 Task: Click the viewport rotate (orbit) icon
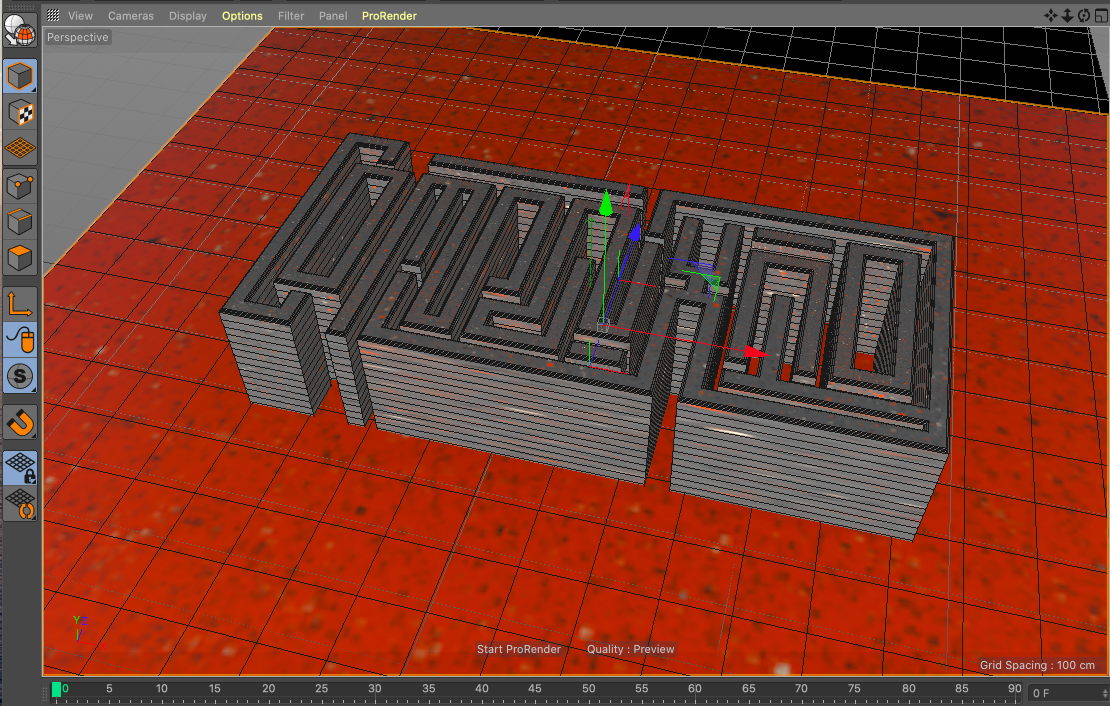pos(1084,16)
